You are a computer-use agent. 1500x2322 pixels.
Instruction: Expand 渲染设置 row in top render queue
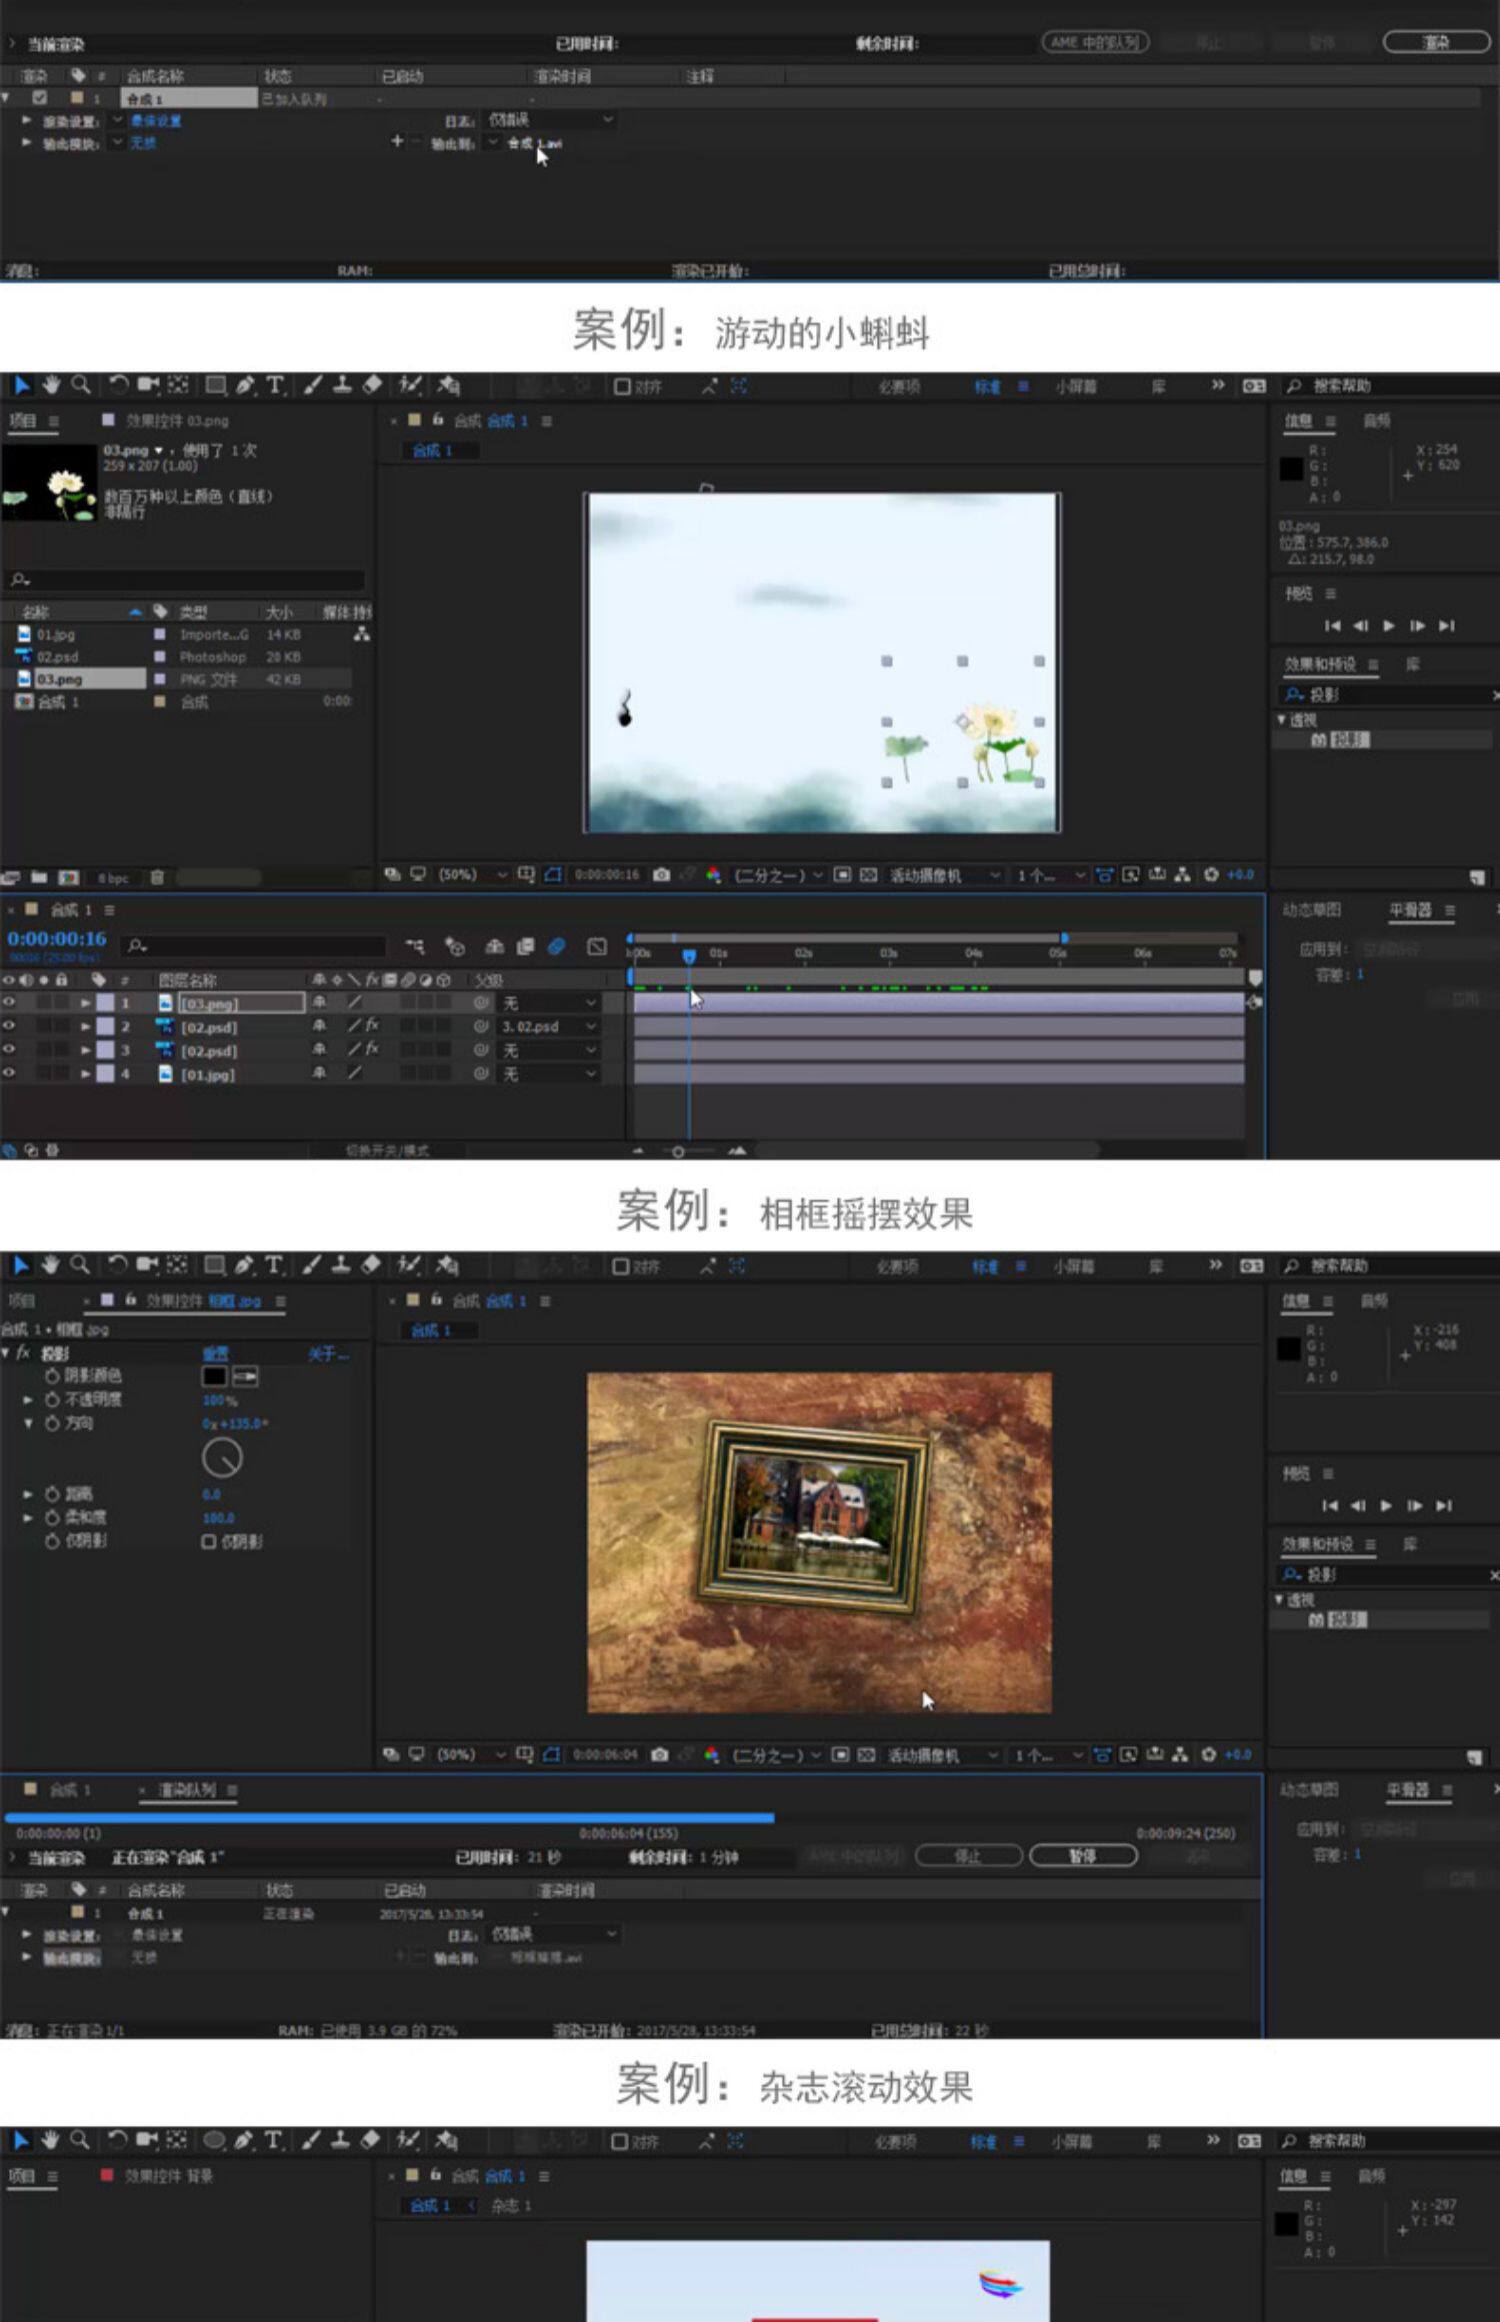pyautogui.click(x=27, y=120)
